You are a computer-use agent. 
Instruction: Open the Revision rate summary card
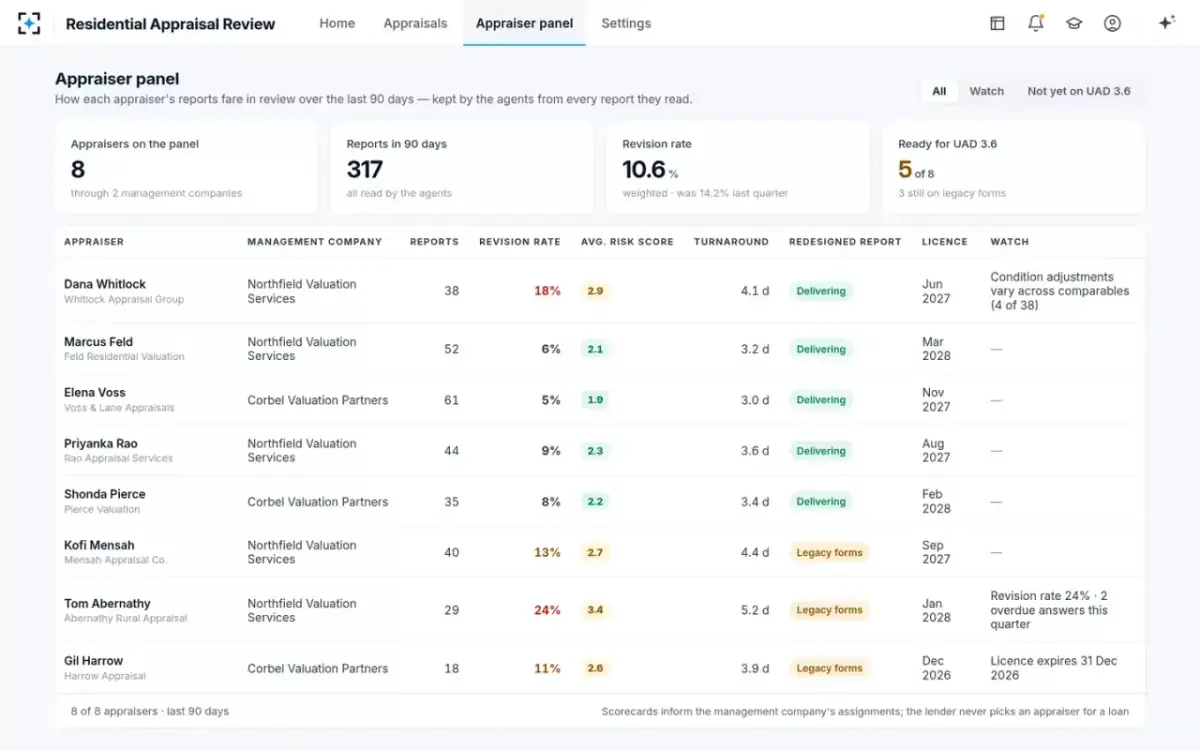pyautogui.click(x=738, y=168)
